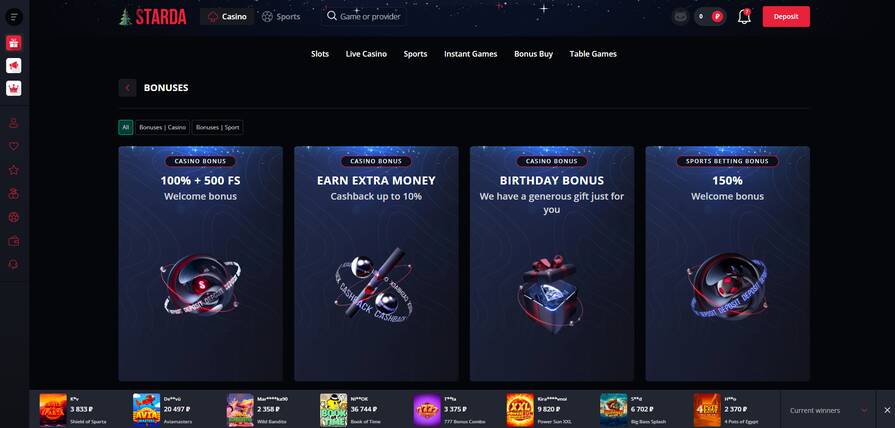
Task: Open the notification bell icon
Action: click(744, 17)
